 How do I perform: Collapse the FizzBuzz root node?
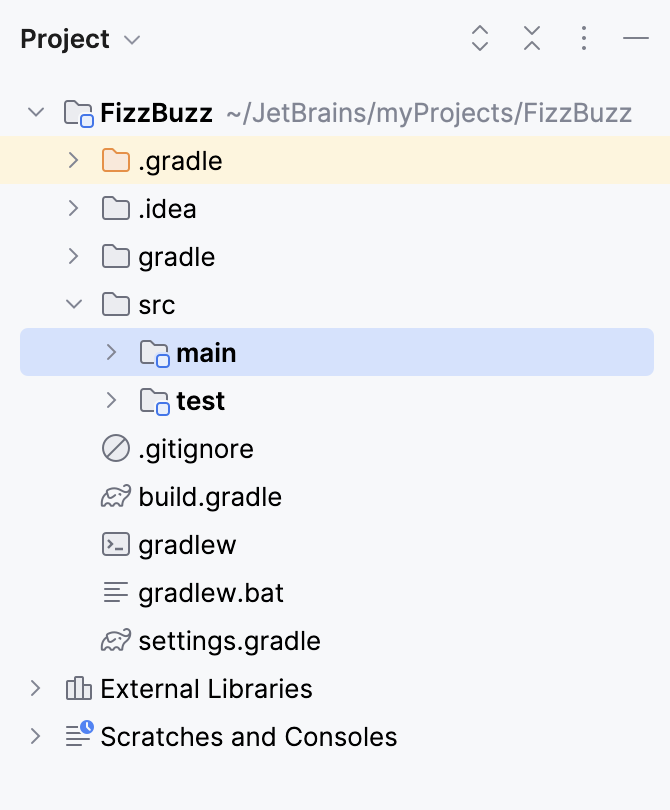click(36, 112)
